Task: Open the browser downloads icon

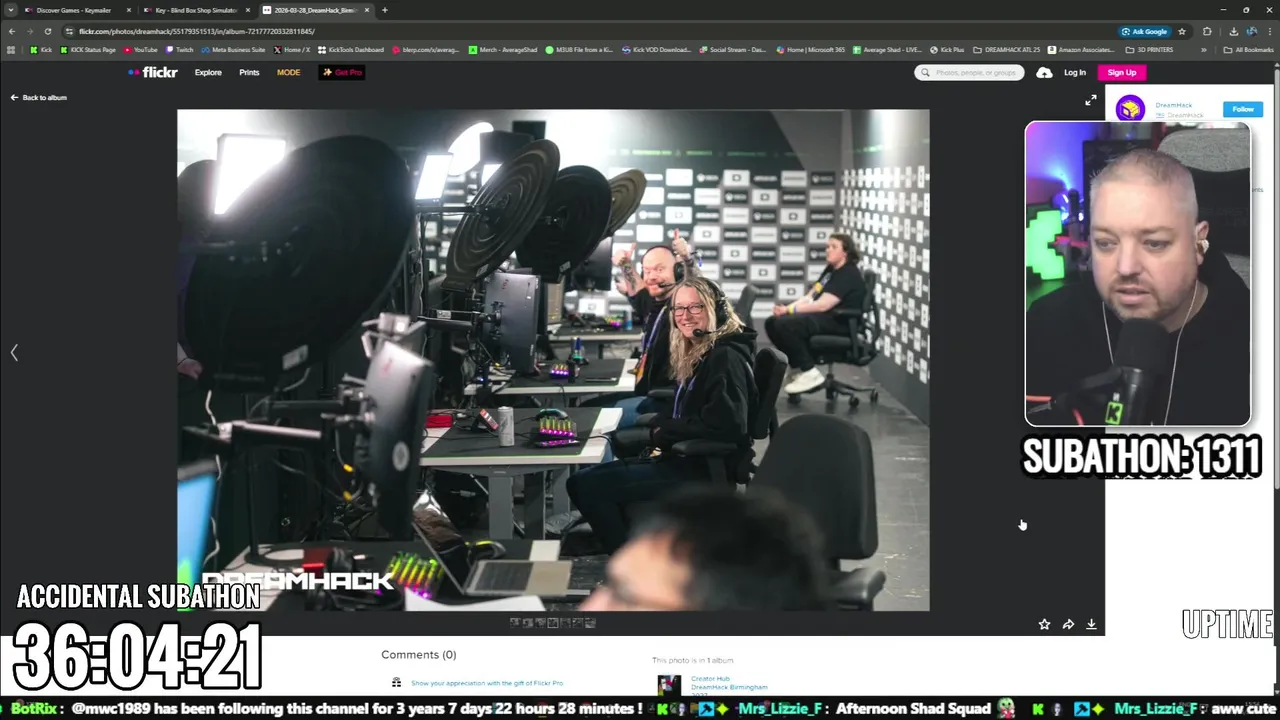Action: click(1233, 31)
